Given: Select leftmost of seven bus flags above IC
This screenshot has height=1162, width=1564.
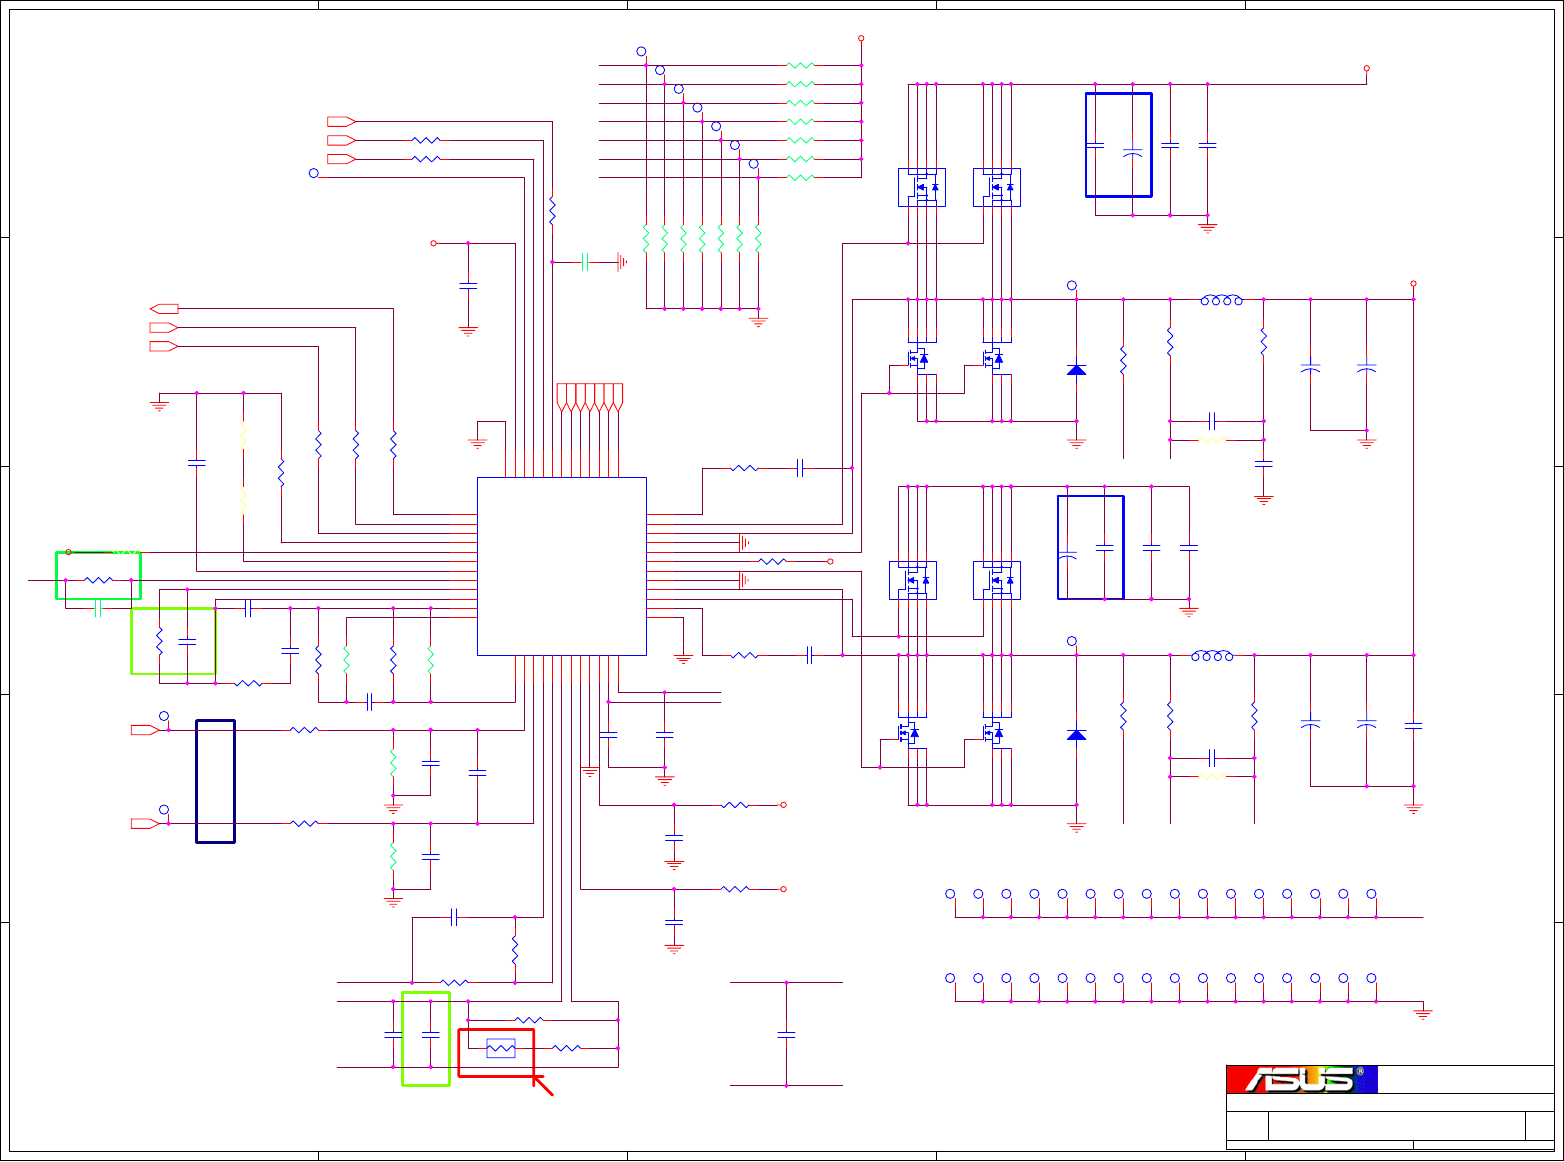Looking at the screenshot, I should (x=562, y=397).
